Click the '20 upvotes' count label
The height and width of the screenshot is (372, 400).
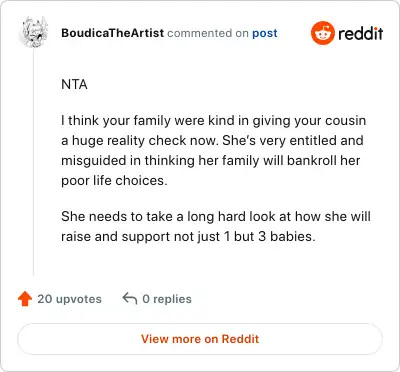(x=69, y=299)
